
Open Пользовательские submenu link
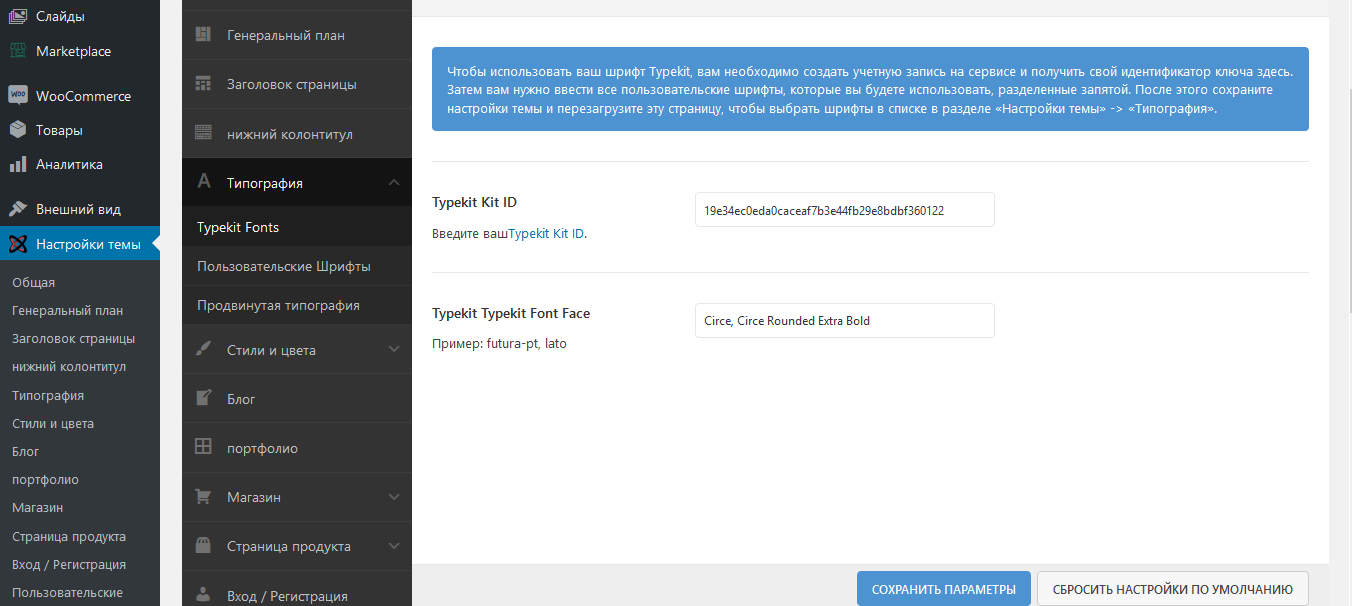click(x=67, y=592)
